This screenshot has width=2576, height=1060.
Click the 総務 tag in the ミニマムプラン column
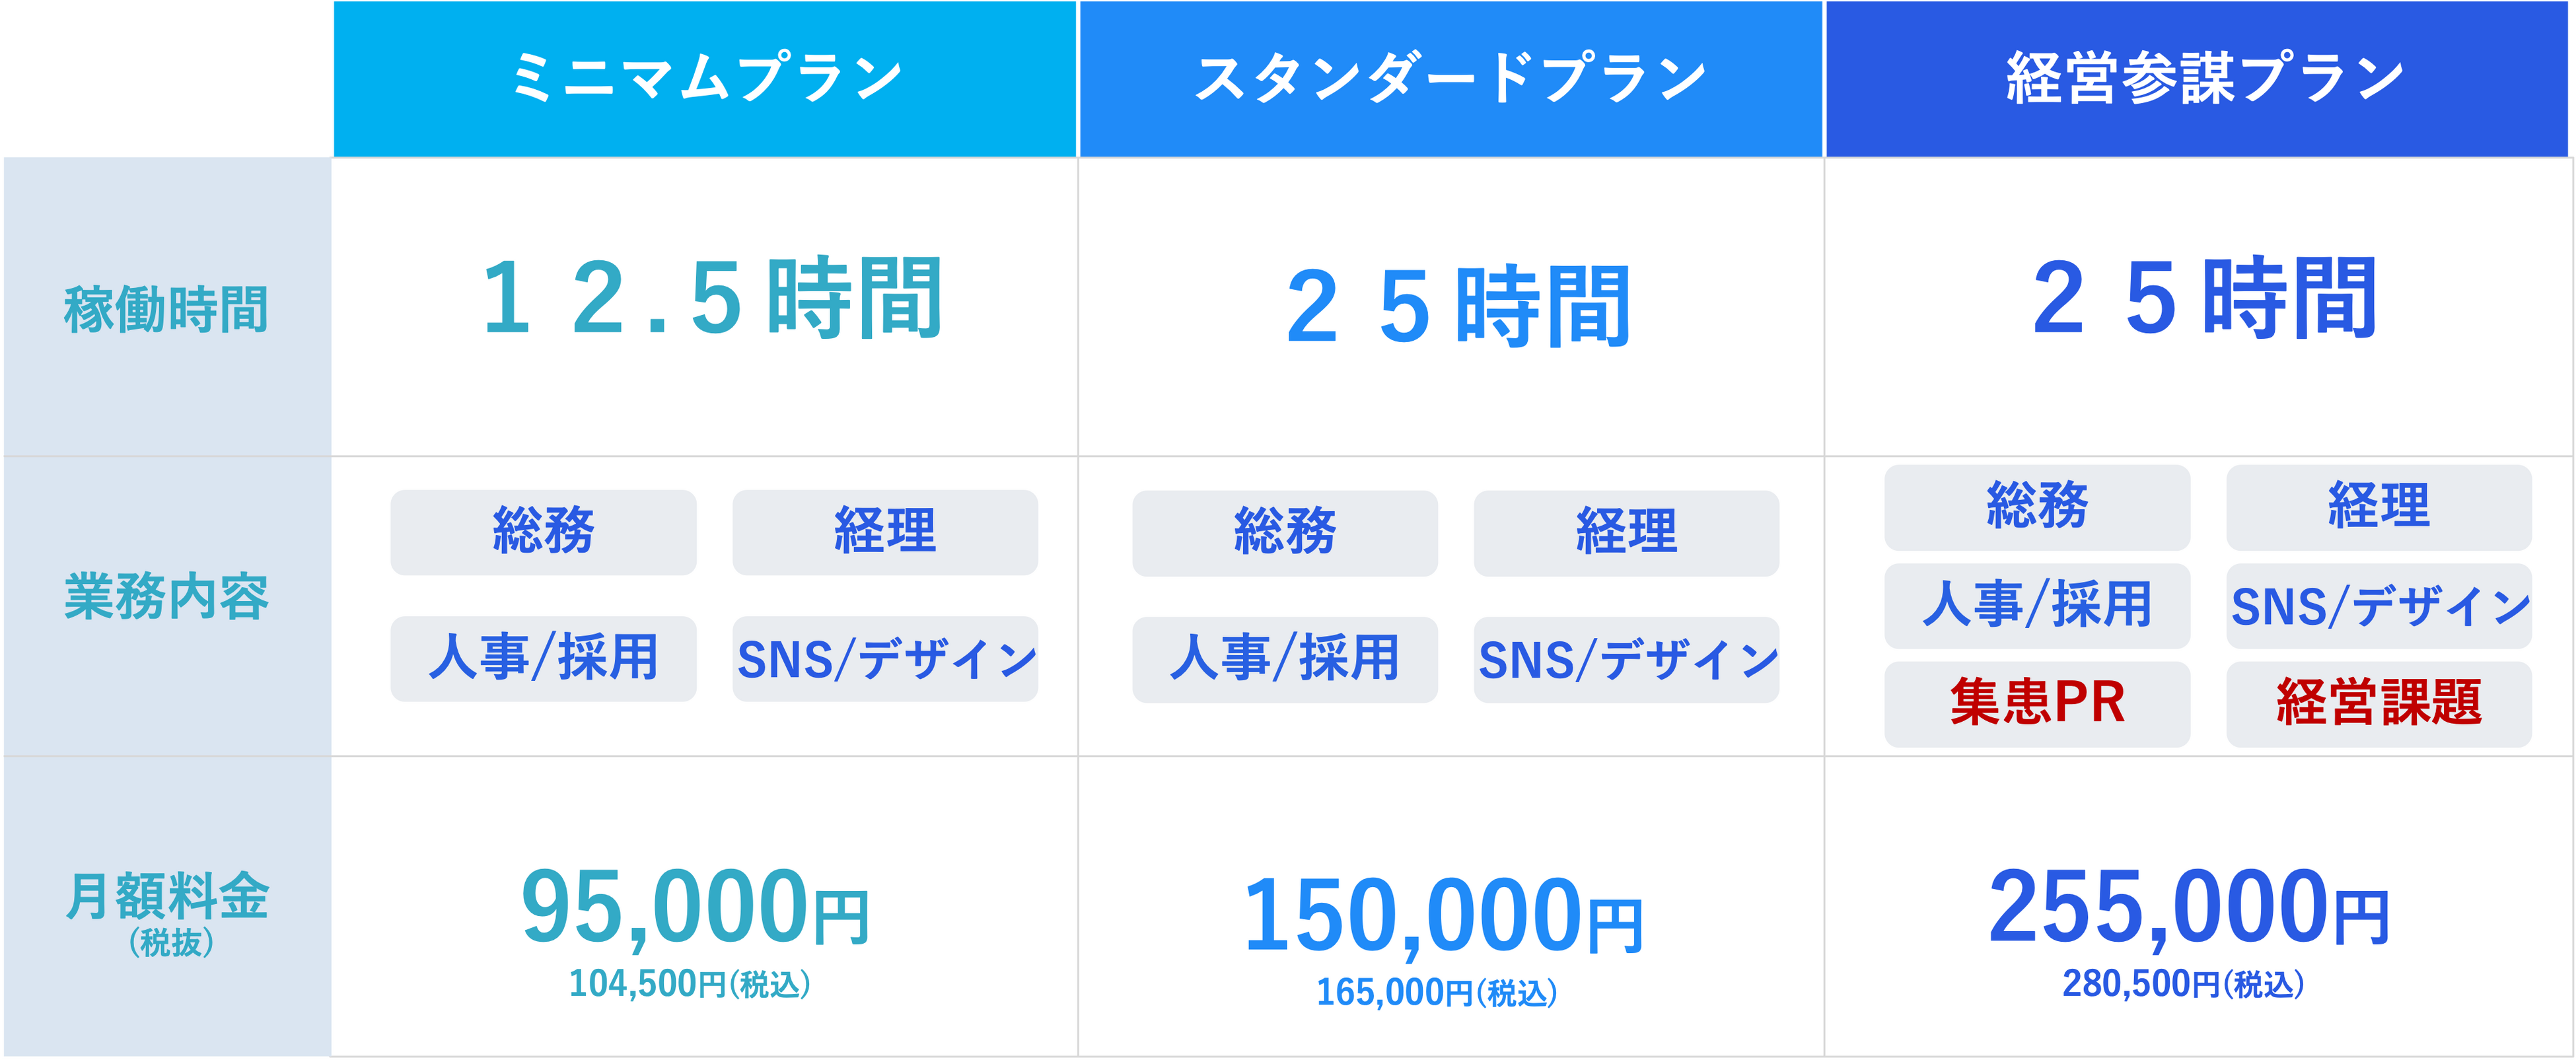tap(543, 532)
